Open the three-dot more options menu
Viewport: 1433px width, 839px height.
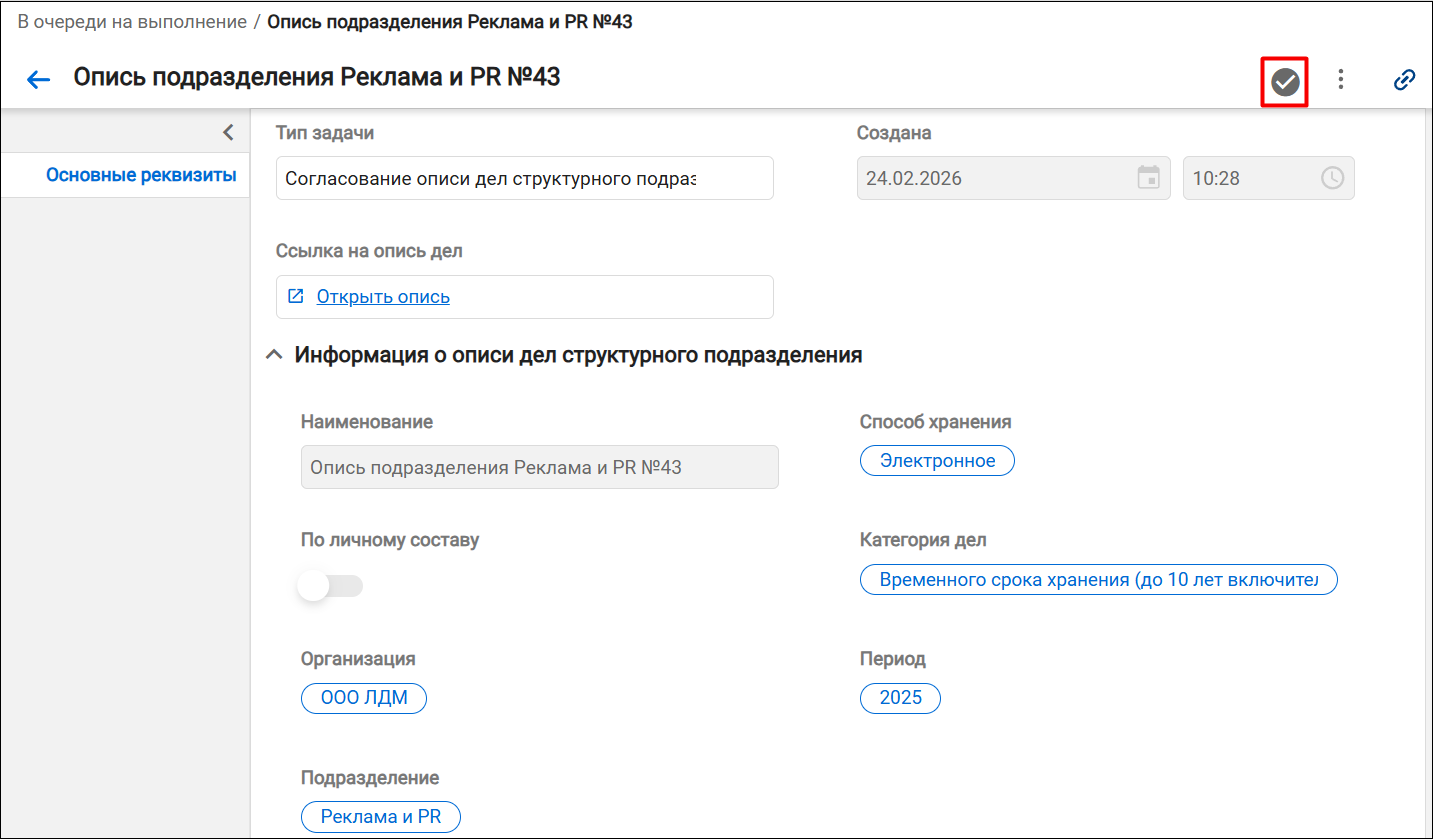1341,80
